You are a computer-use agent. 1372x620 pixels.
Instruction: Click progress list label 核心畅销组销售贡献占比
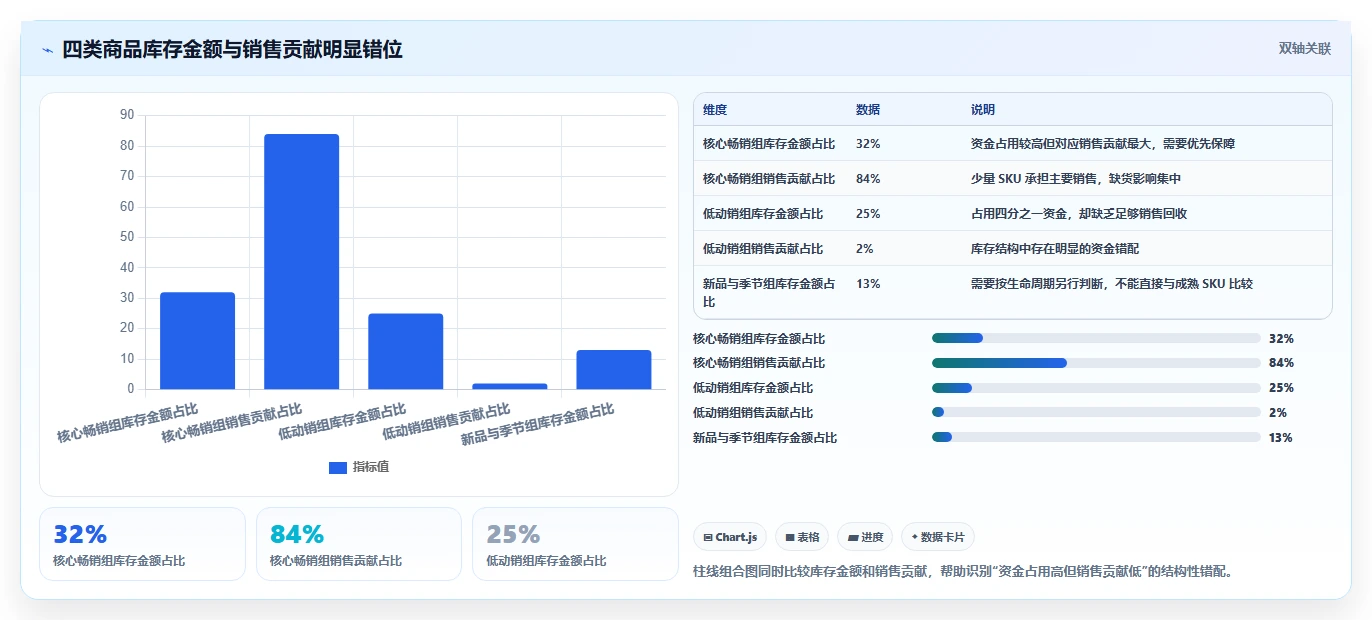759,363
